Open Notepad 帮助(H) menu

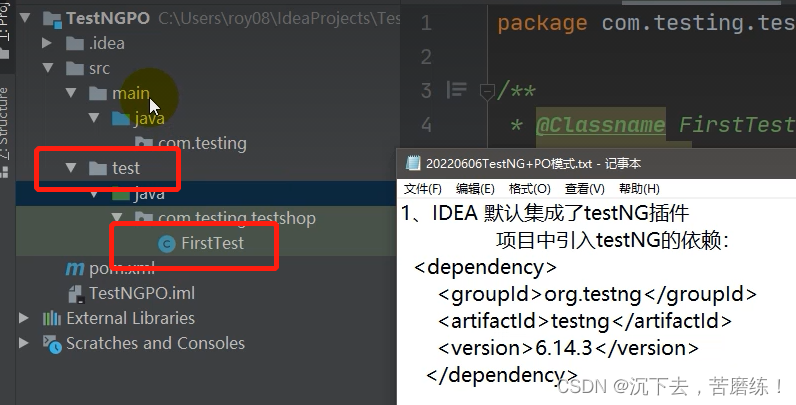coord(639,189)
